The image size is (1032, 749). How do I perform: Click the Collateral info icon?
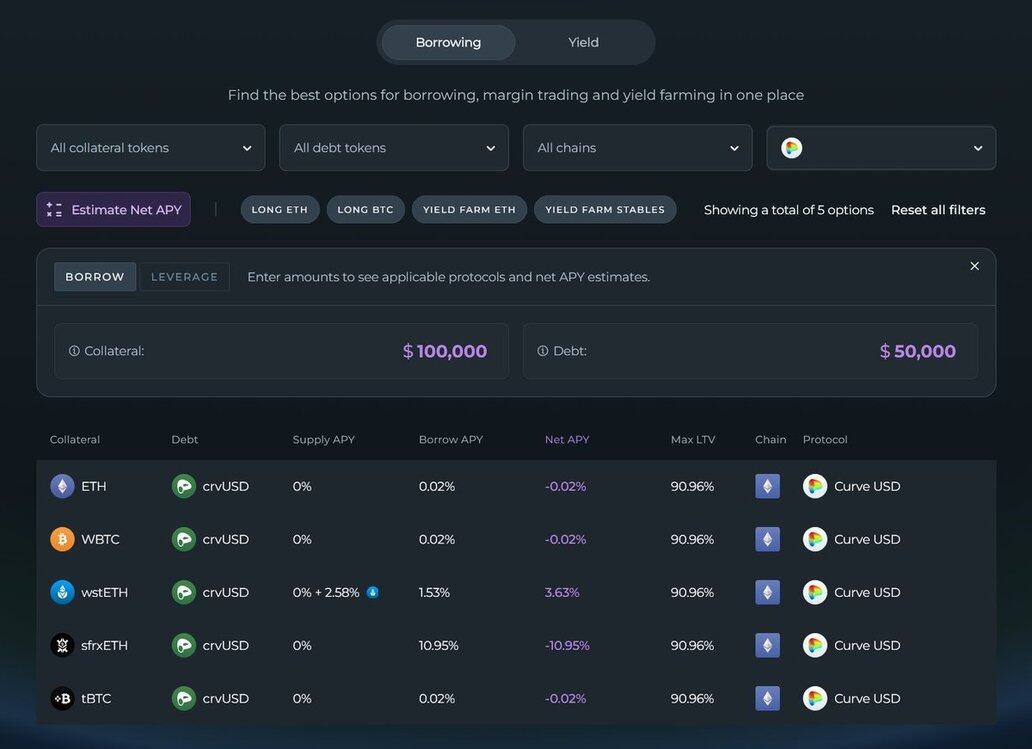[x=74, y=351]
